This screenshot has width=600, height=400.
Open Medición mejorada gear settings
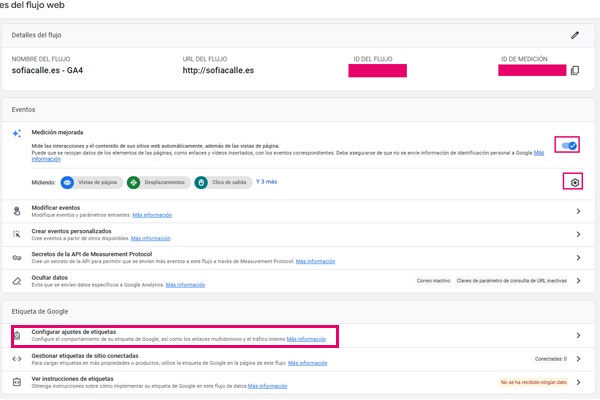[x=574, y=182]
